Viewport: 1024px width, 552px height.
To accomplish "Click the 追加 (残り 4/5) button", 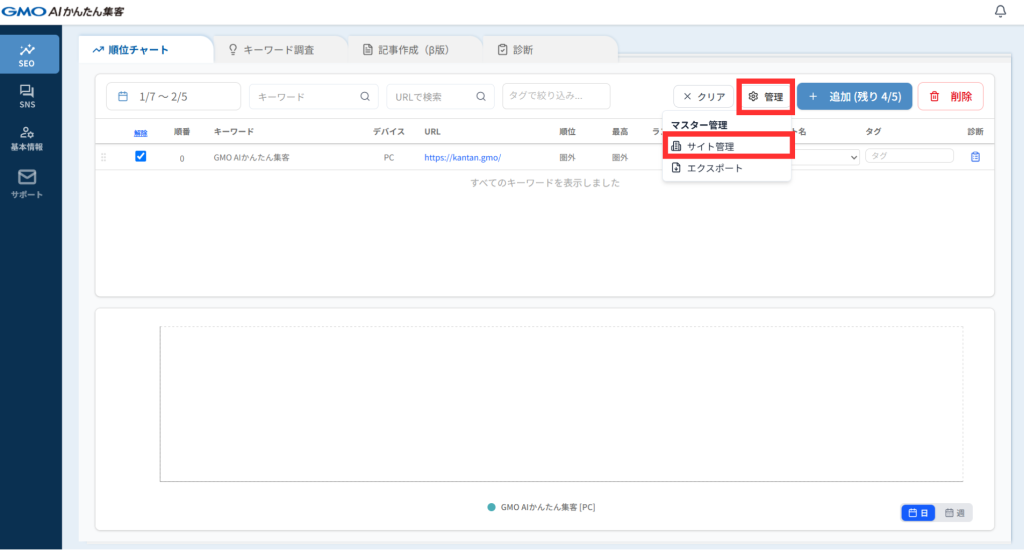I will coord(854,97).
